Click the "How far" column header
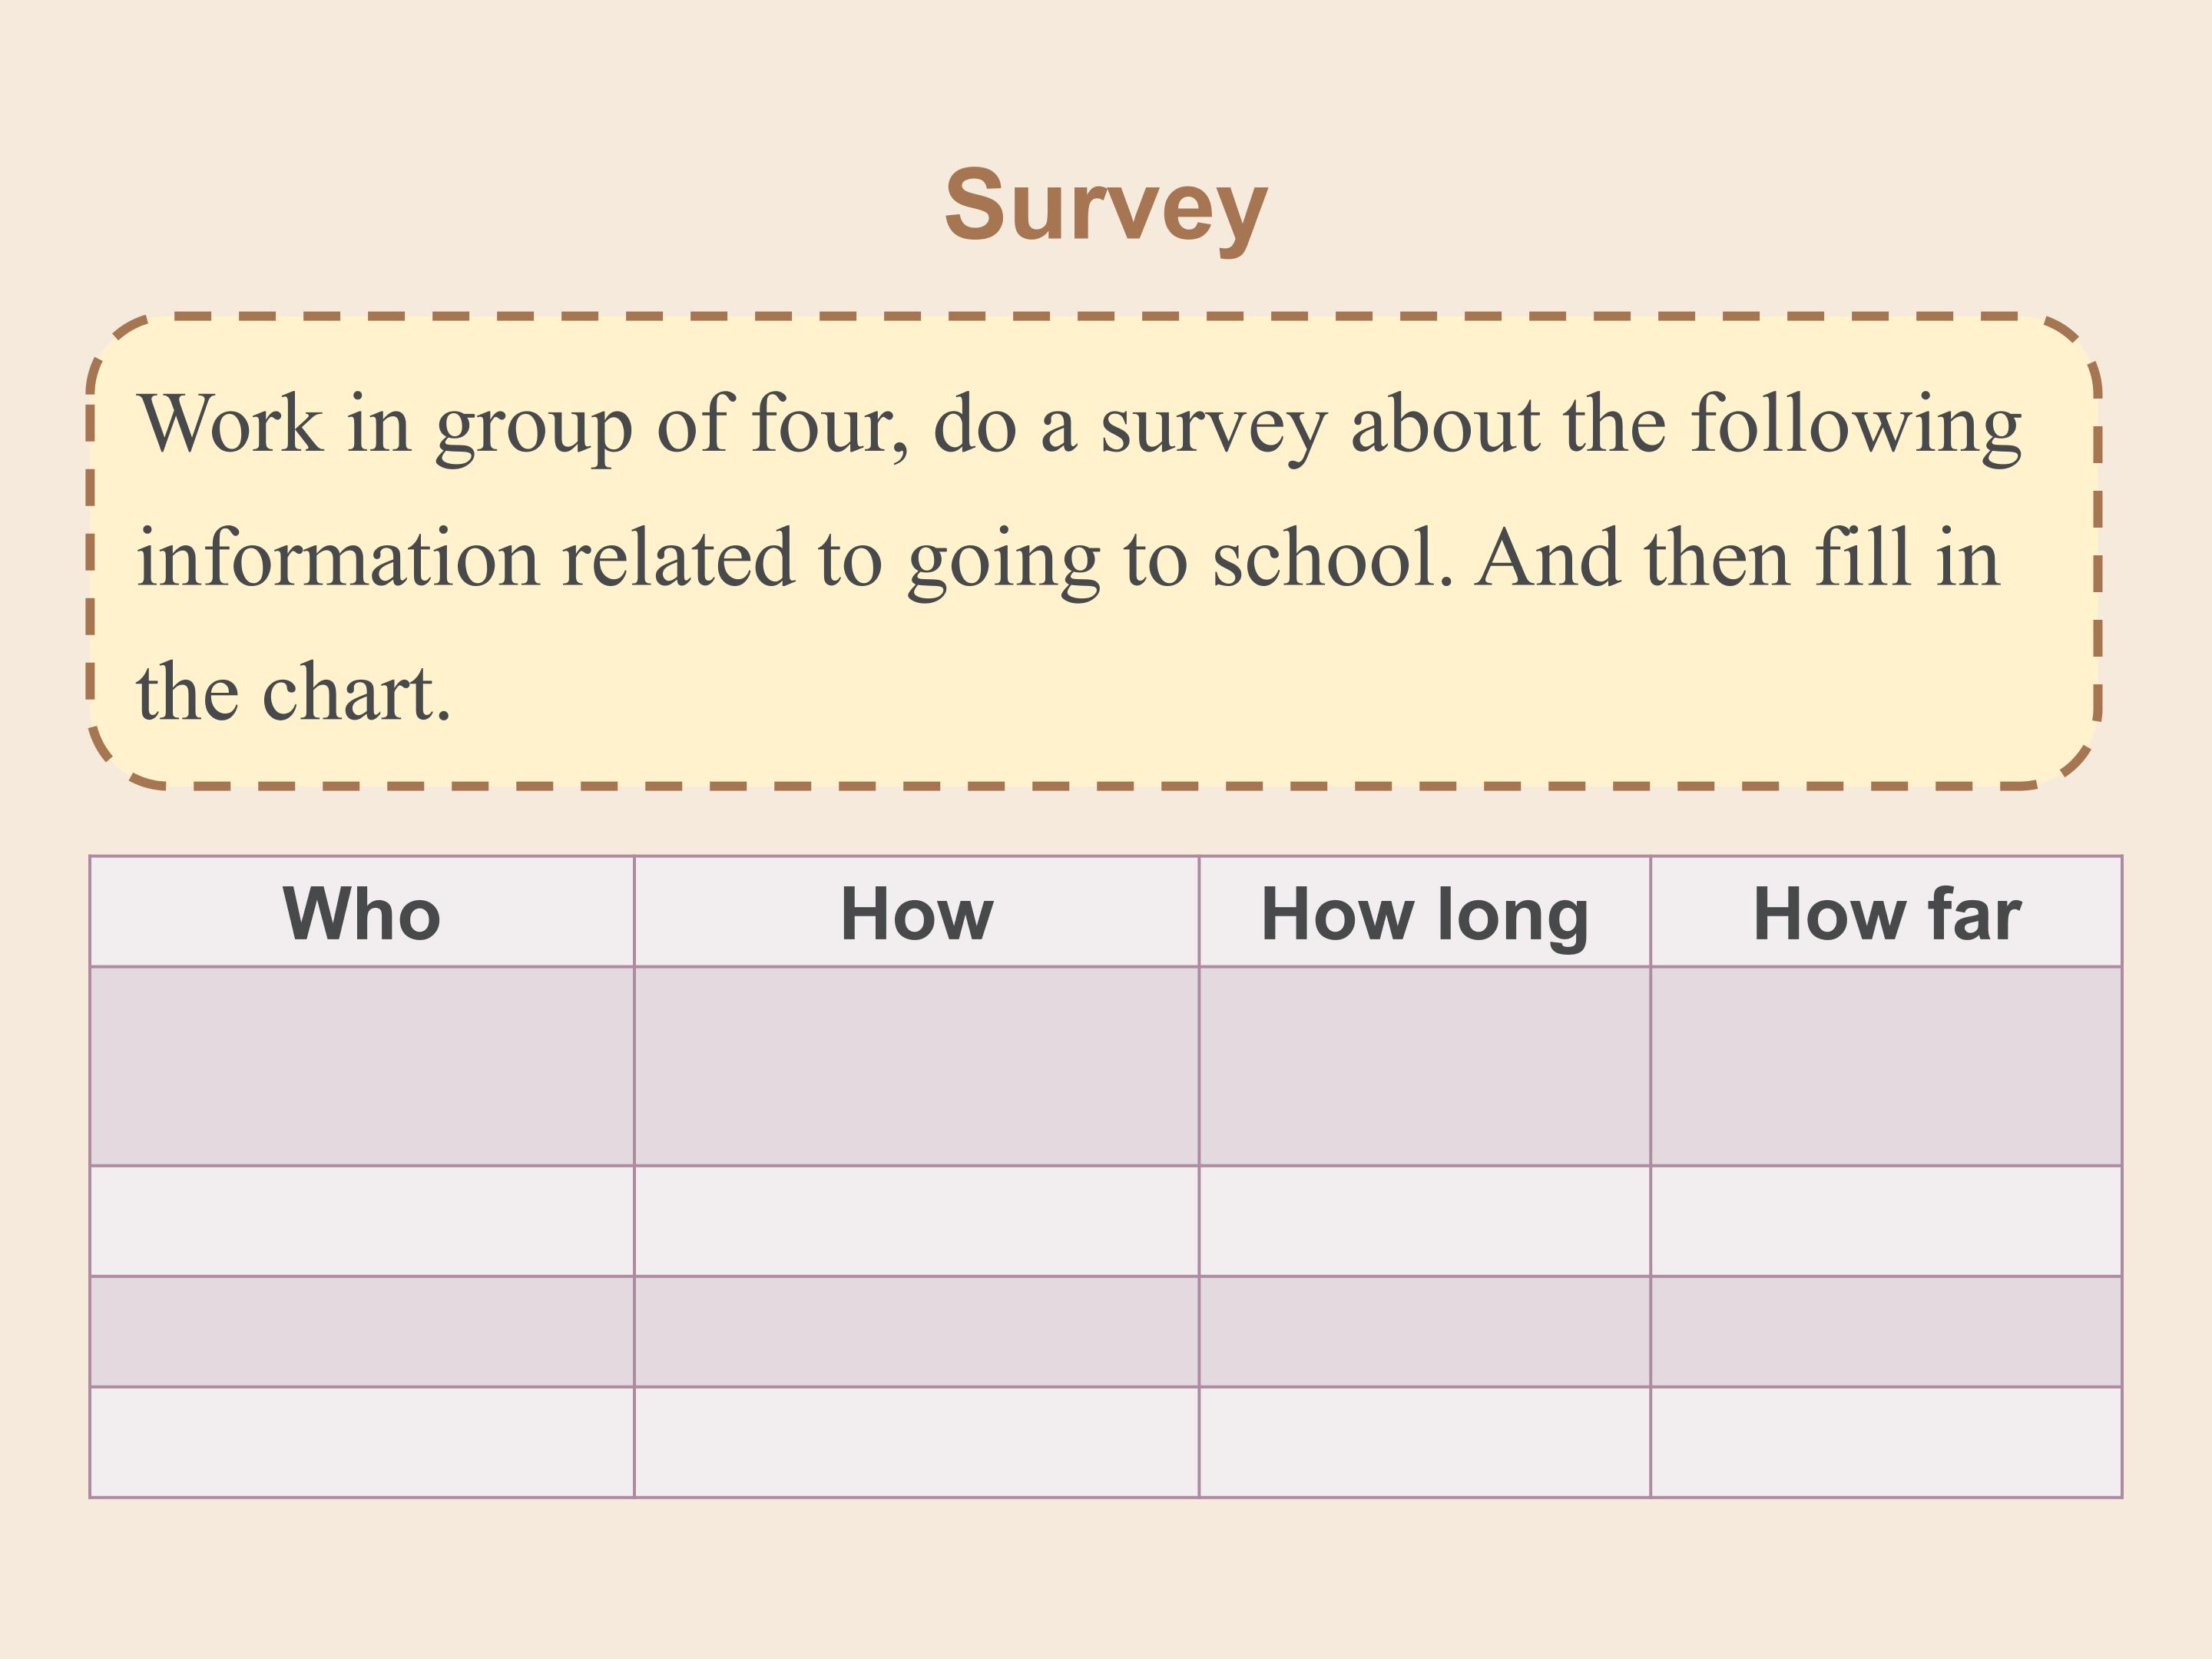2212x1659 pixels. [1886, 912]
